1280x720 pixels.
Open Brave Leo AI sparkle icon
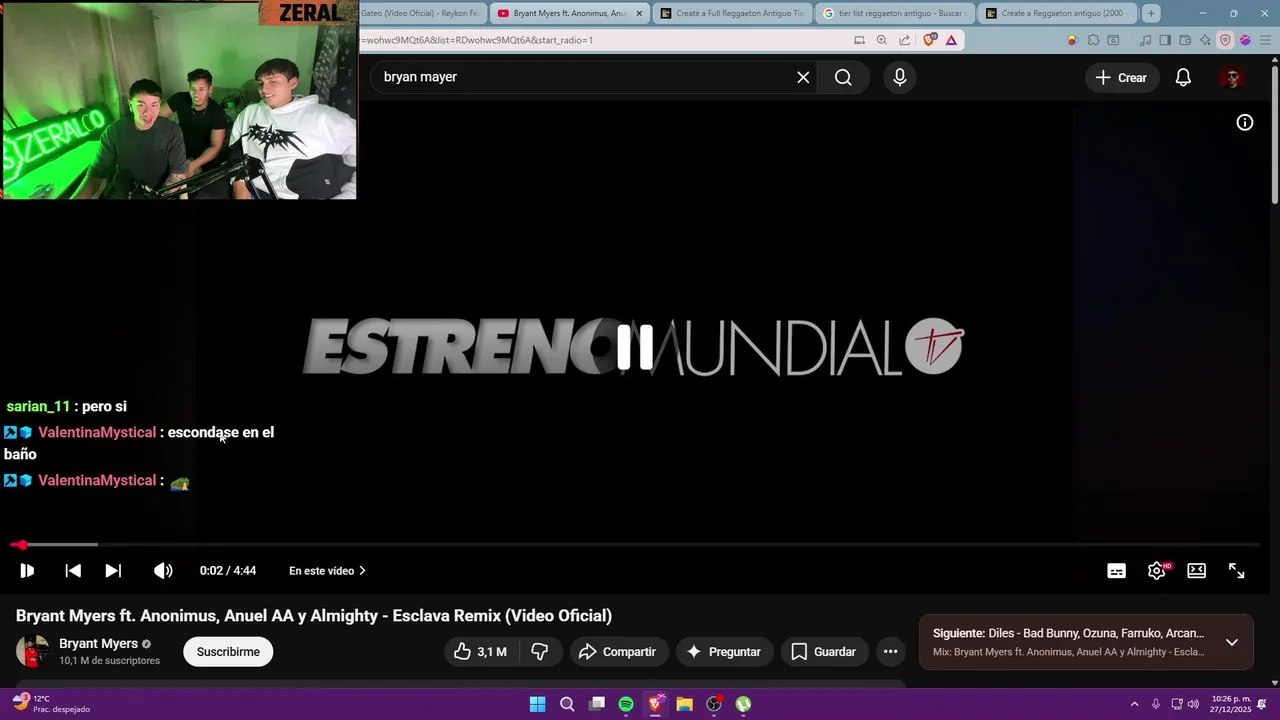click(x=1205, y=40)
